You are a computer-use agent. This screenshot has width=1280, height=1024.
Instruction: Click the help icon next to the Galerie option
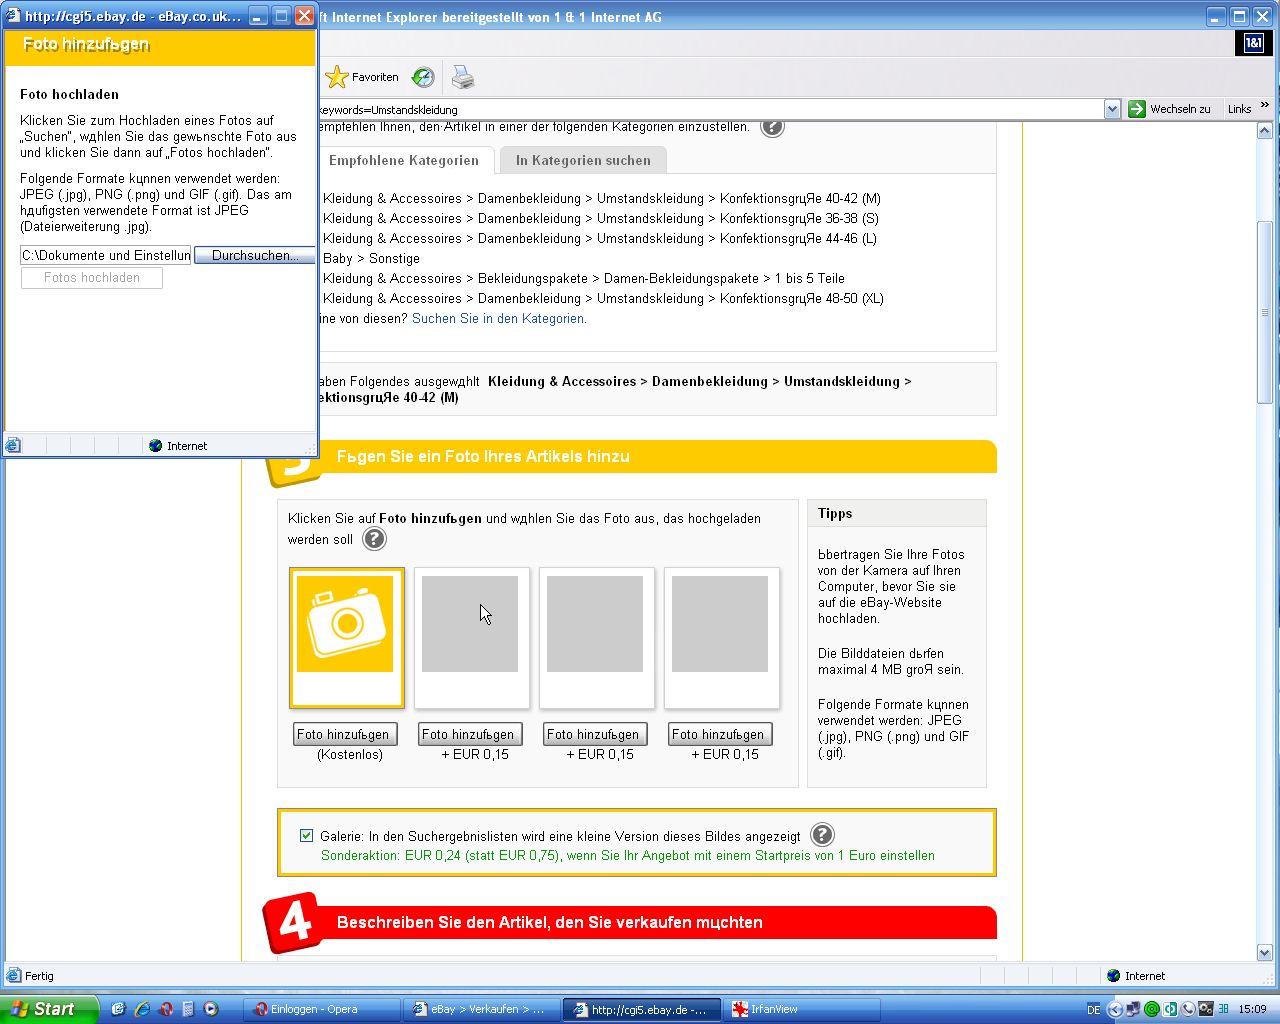coord(821,835)
